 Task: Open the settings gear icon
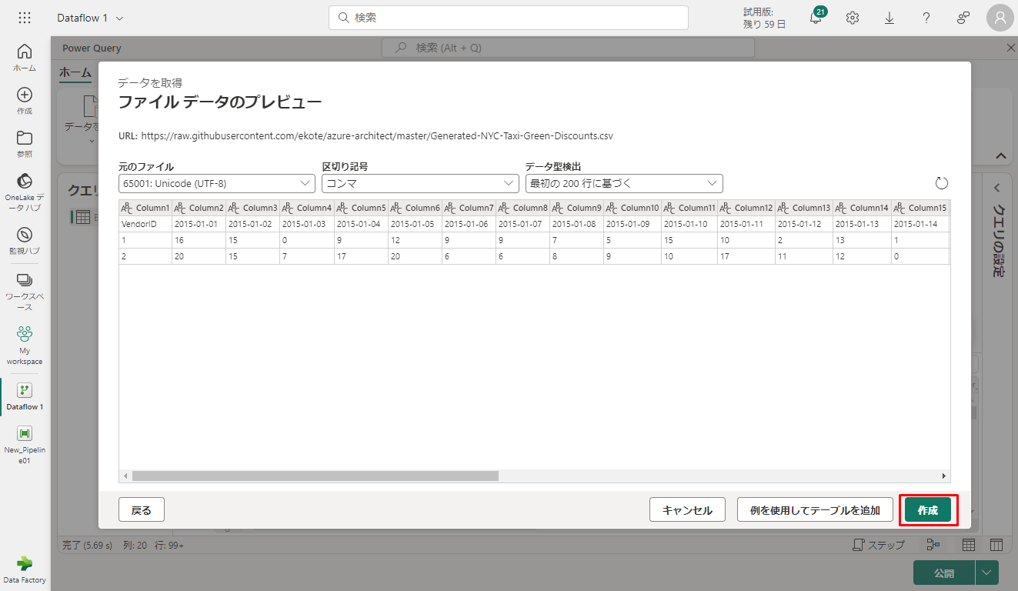[852, 18]
